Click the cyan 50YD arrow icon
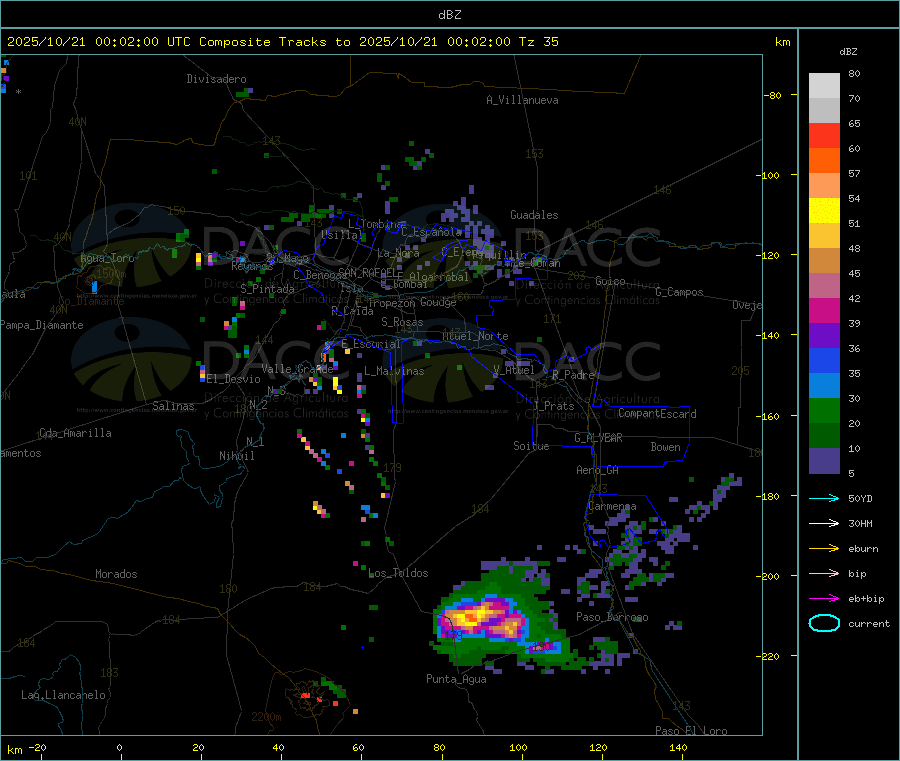Image resolution: width=900 pixels, height=761 pixels. point(824,498)
